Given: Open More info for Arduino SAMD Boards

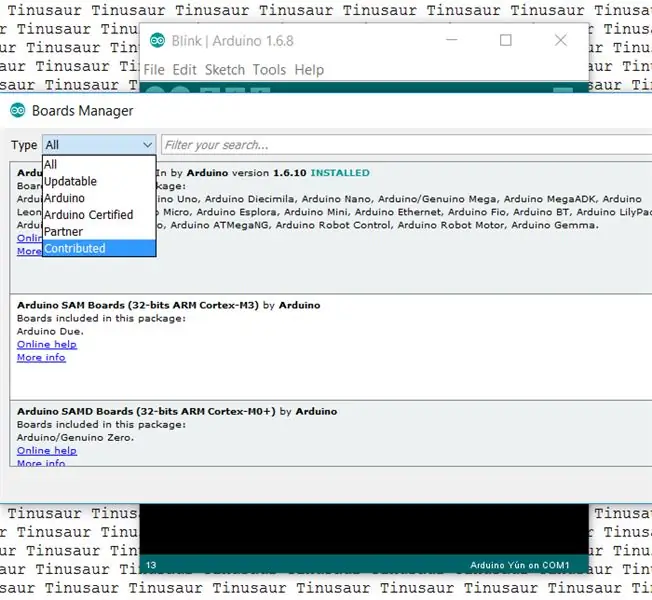Looking at the screenshot, I should [x=41, y=463].
